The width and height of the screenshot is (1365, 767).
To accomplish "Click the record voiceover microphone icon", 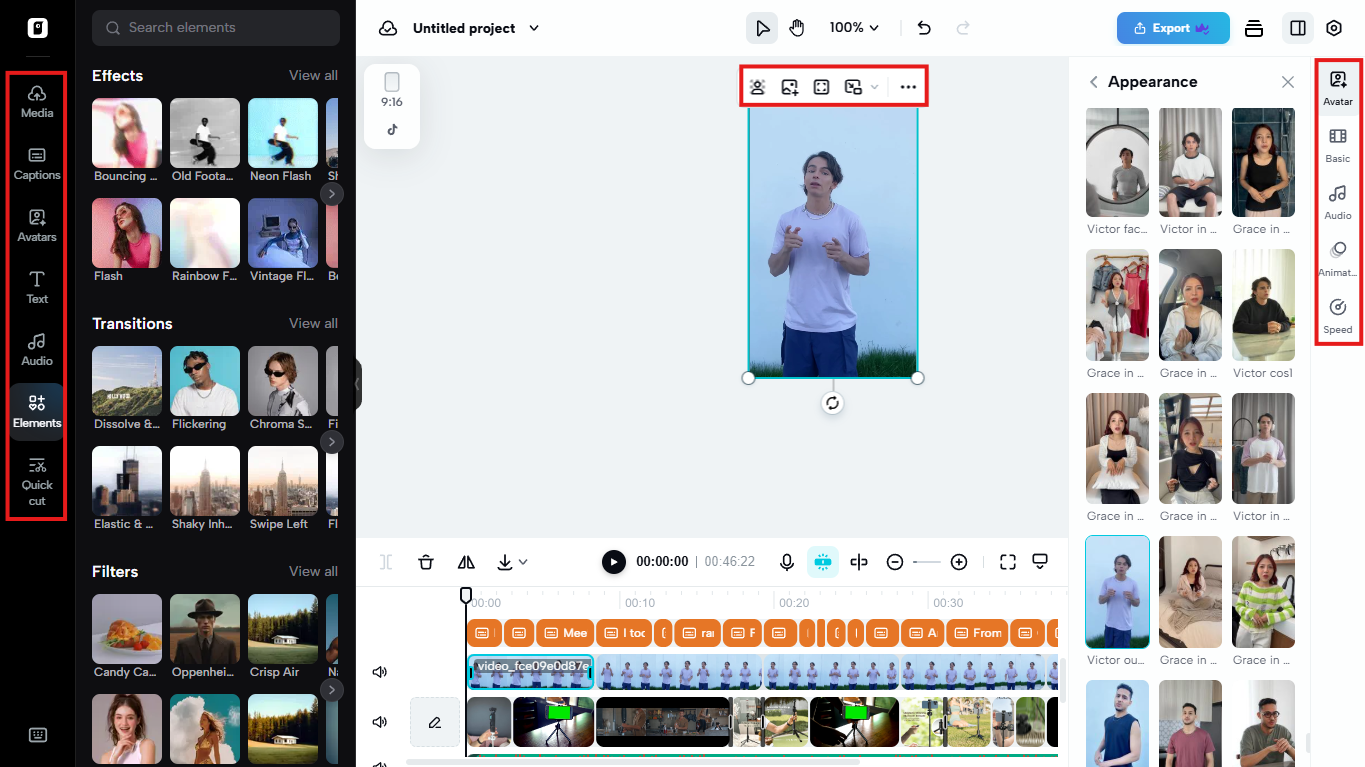I will [787, 562].
